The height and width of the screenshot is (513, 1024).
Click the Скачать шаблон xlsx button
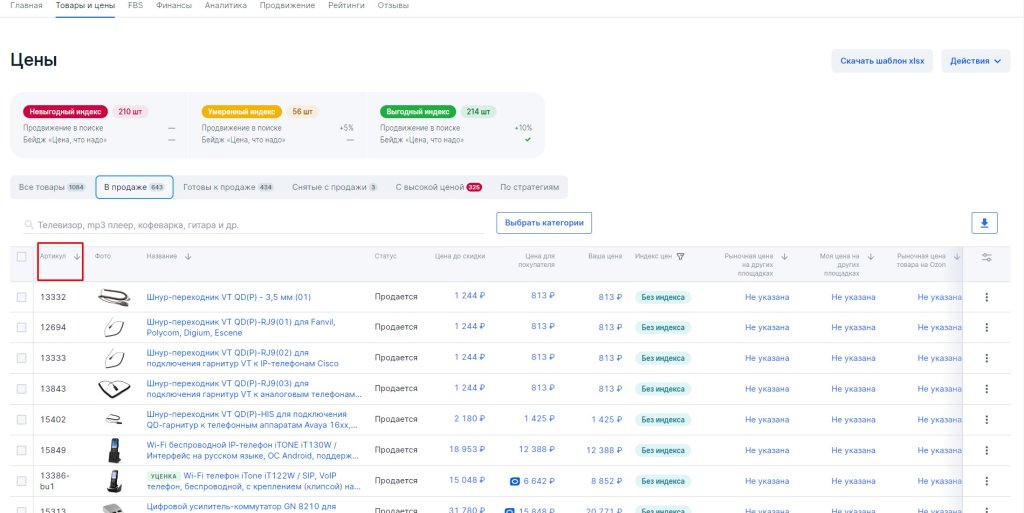[x=881, y=61]
